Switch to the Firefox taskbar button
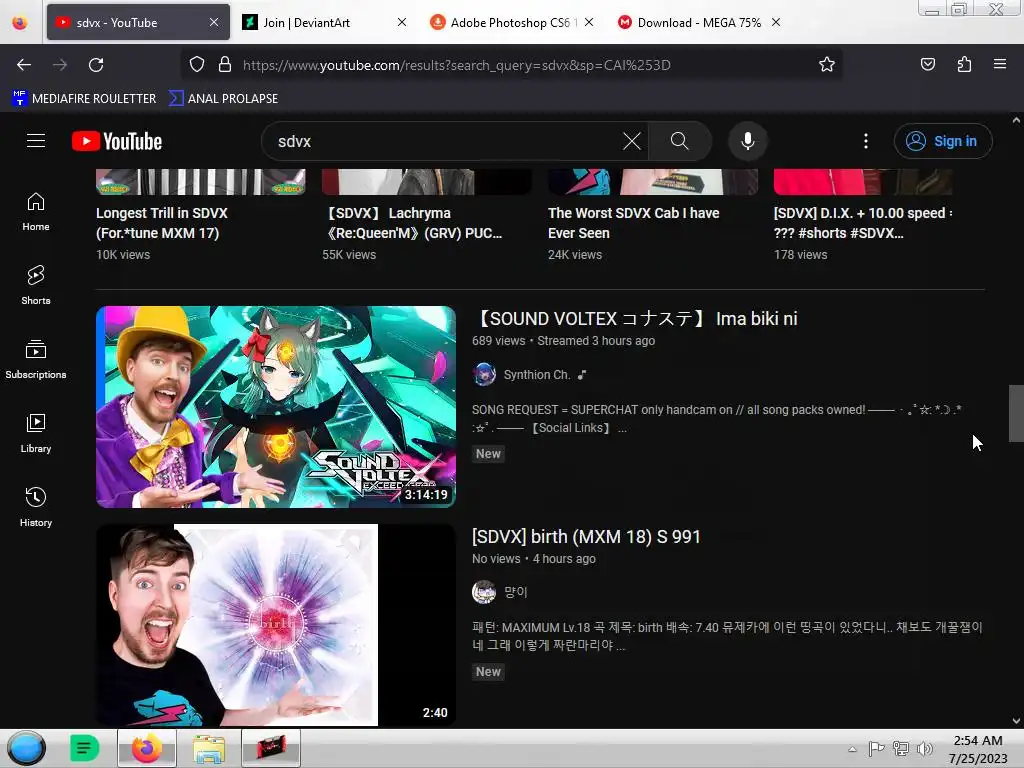Viewport: 1024px width, 768px height. (147, 748)
